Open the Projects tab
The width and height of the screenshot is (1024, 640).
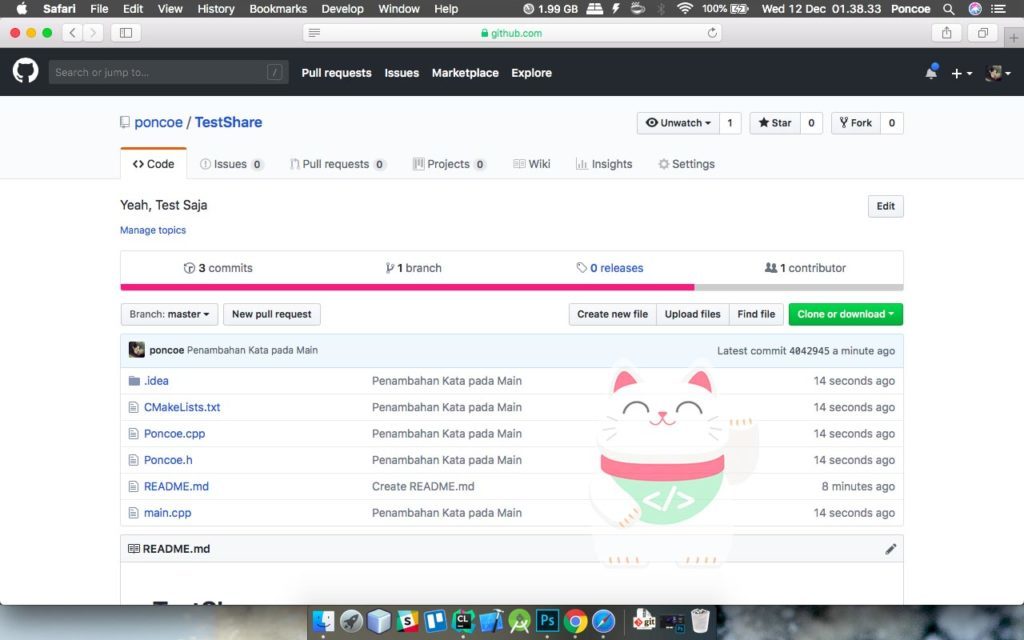449,164
